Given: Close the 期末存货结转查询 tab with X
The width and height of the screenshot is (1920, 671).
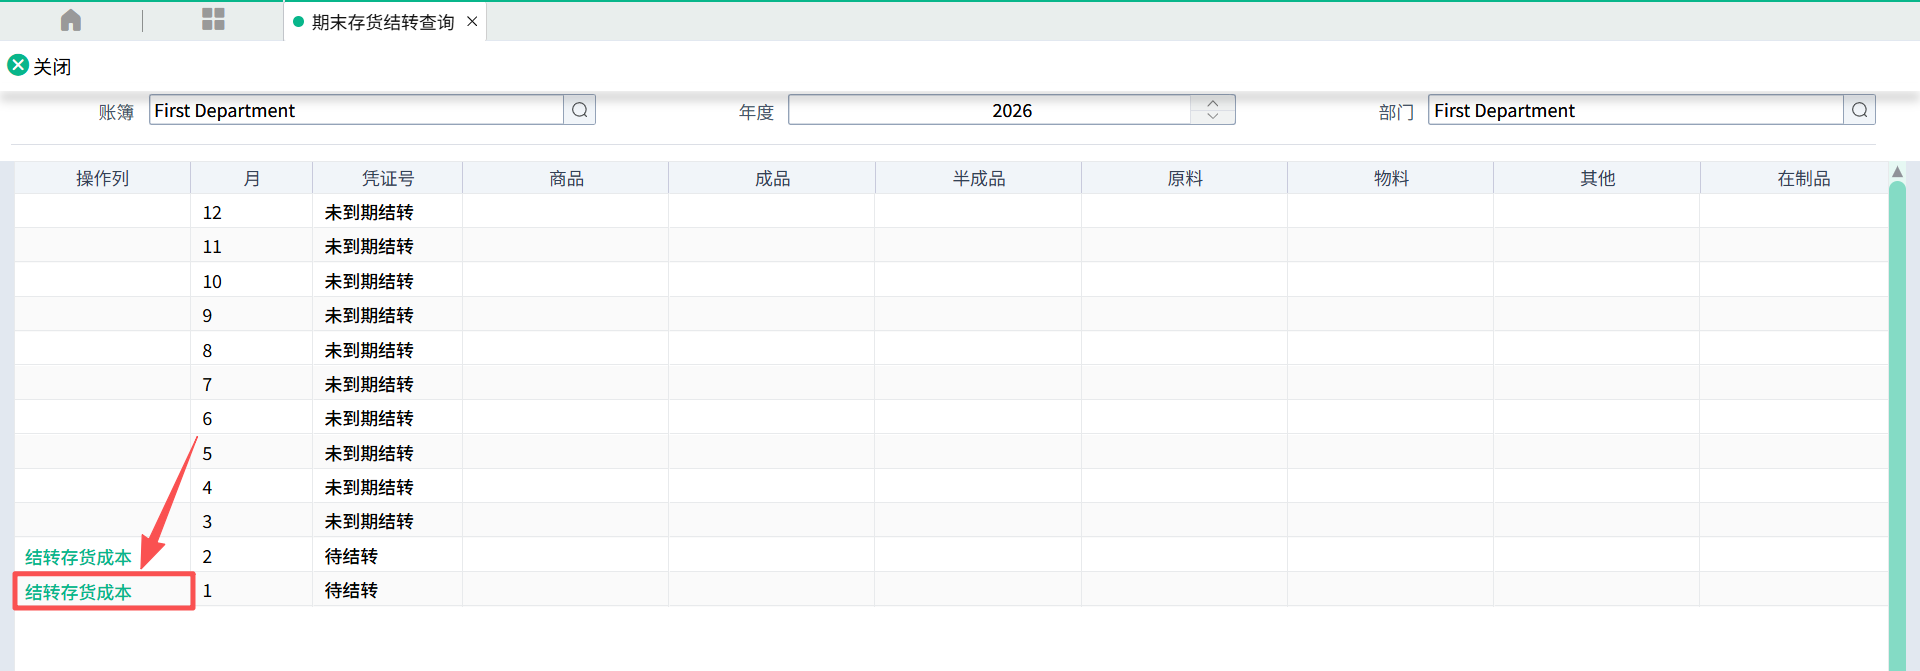Looking at the screenshot, I should point(472,22).
